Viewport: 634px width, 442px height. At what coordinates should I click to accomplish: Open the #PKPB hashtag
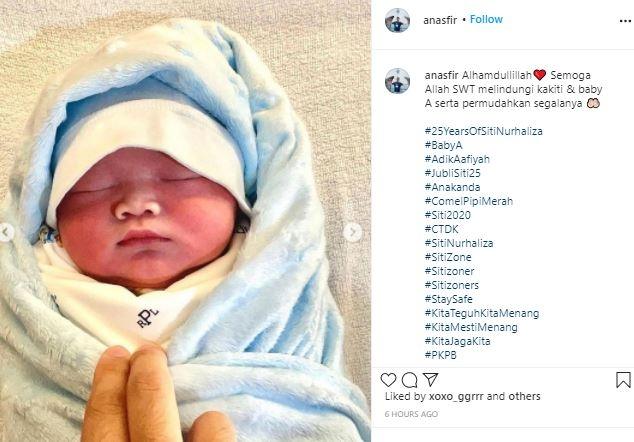click(x=440, y=355)
